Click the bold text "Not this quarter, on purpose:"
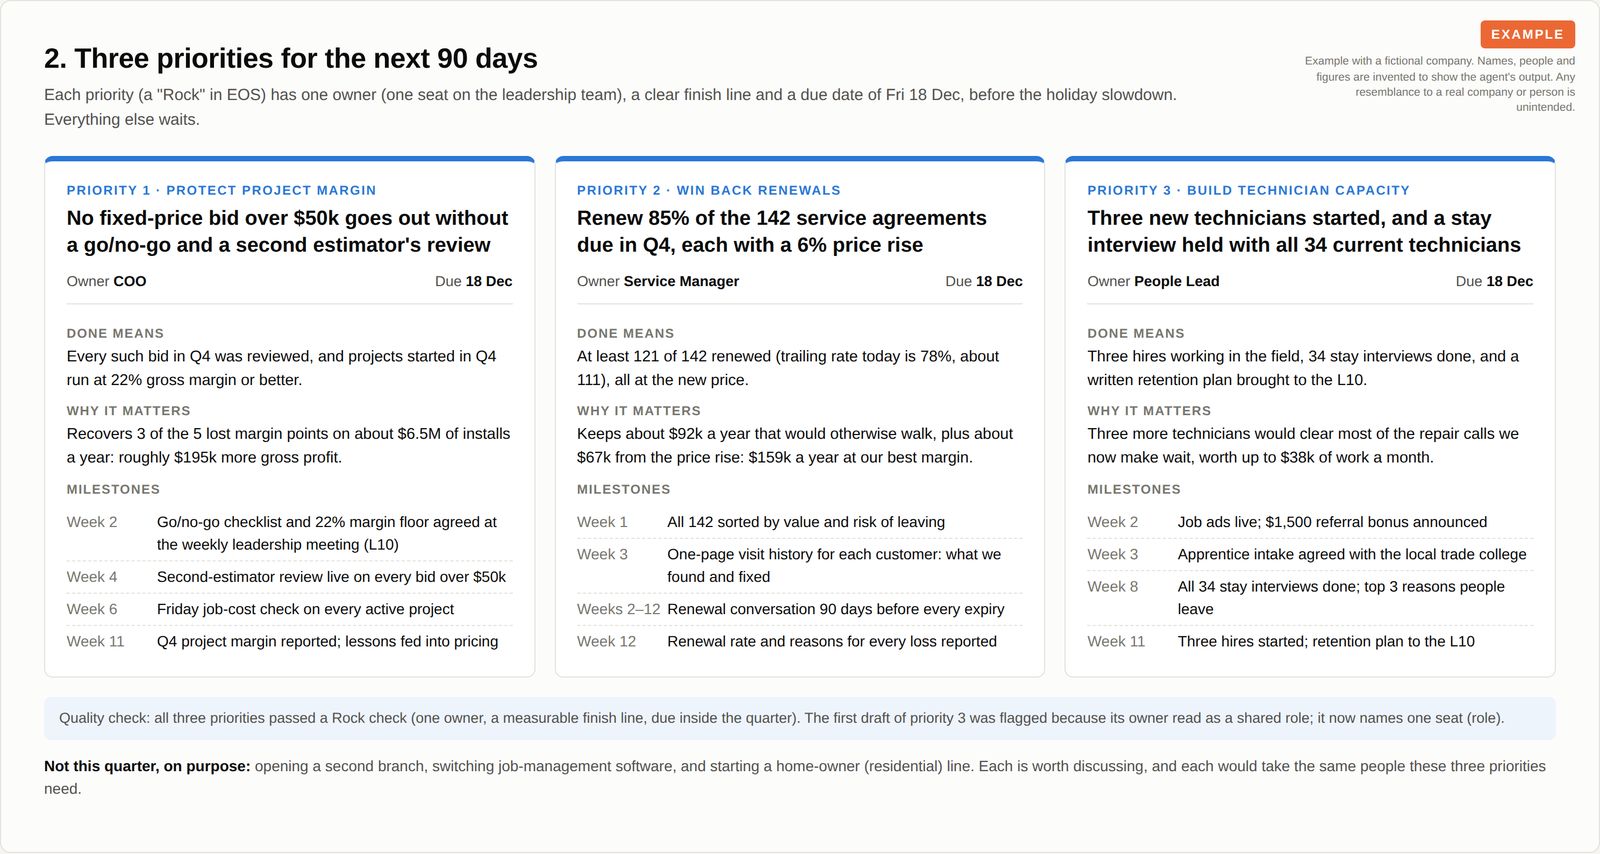 [147, 766]
